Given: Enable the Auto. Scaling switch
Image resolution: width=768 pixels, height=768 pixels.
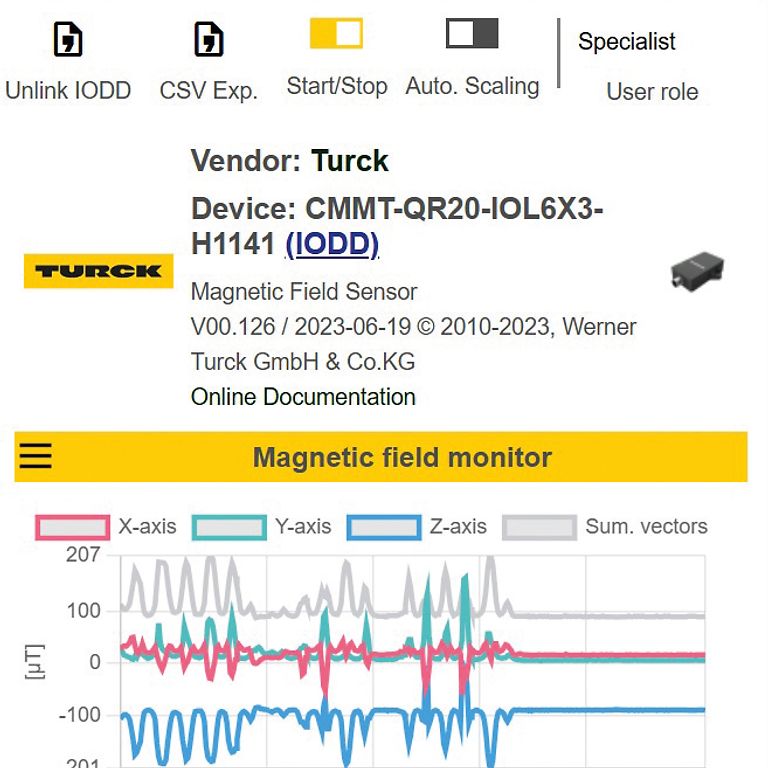Looking at the screenshot, I should coord(472,34).
